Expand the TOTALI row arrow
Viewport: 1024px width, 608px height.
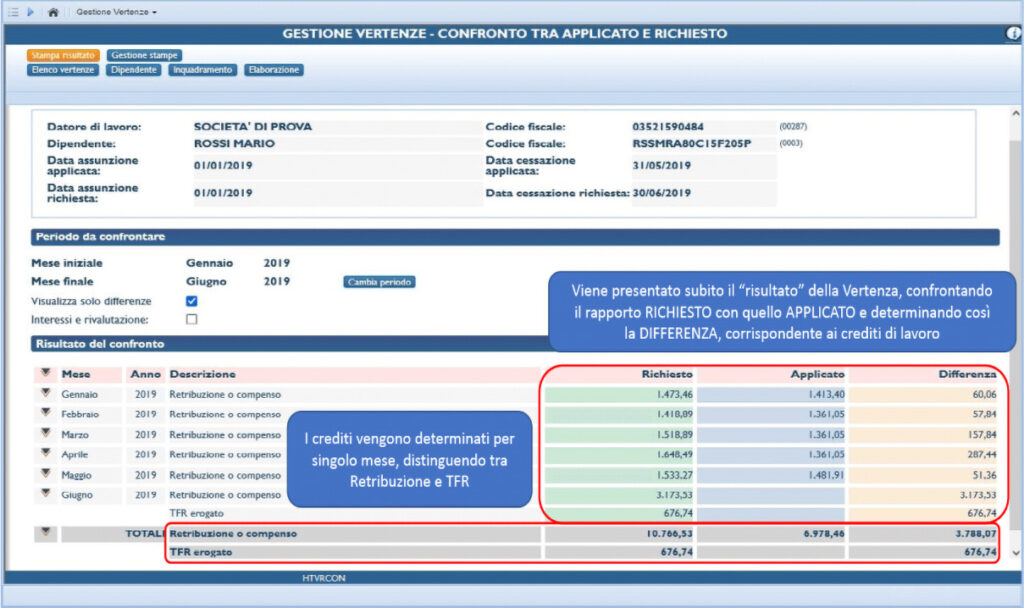46,532
